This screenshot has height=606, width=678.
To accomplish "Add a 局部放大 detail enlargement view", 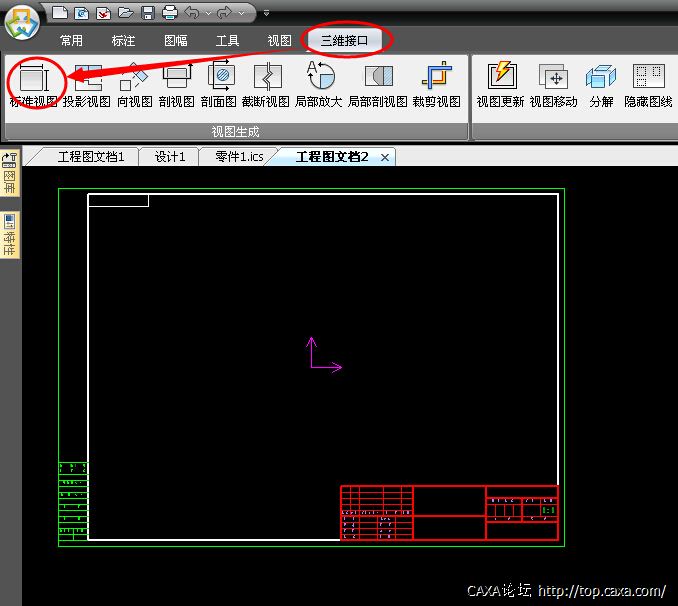I will [319, 84].
